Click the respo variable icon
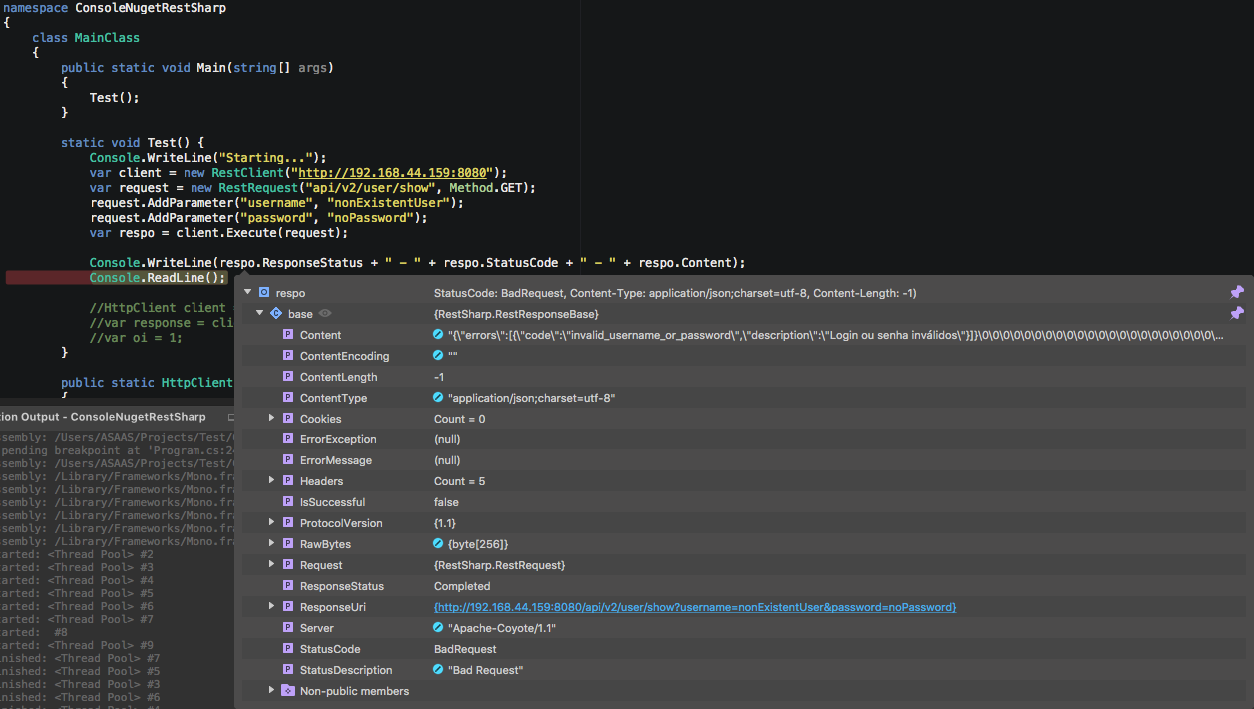Screen dimensions: 1254x709 pyautogui.click(x=264, y=293)
